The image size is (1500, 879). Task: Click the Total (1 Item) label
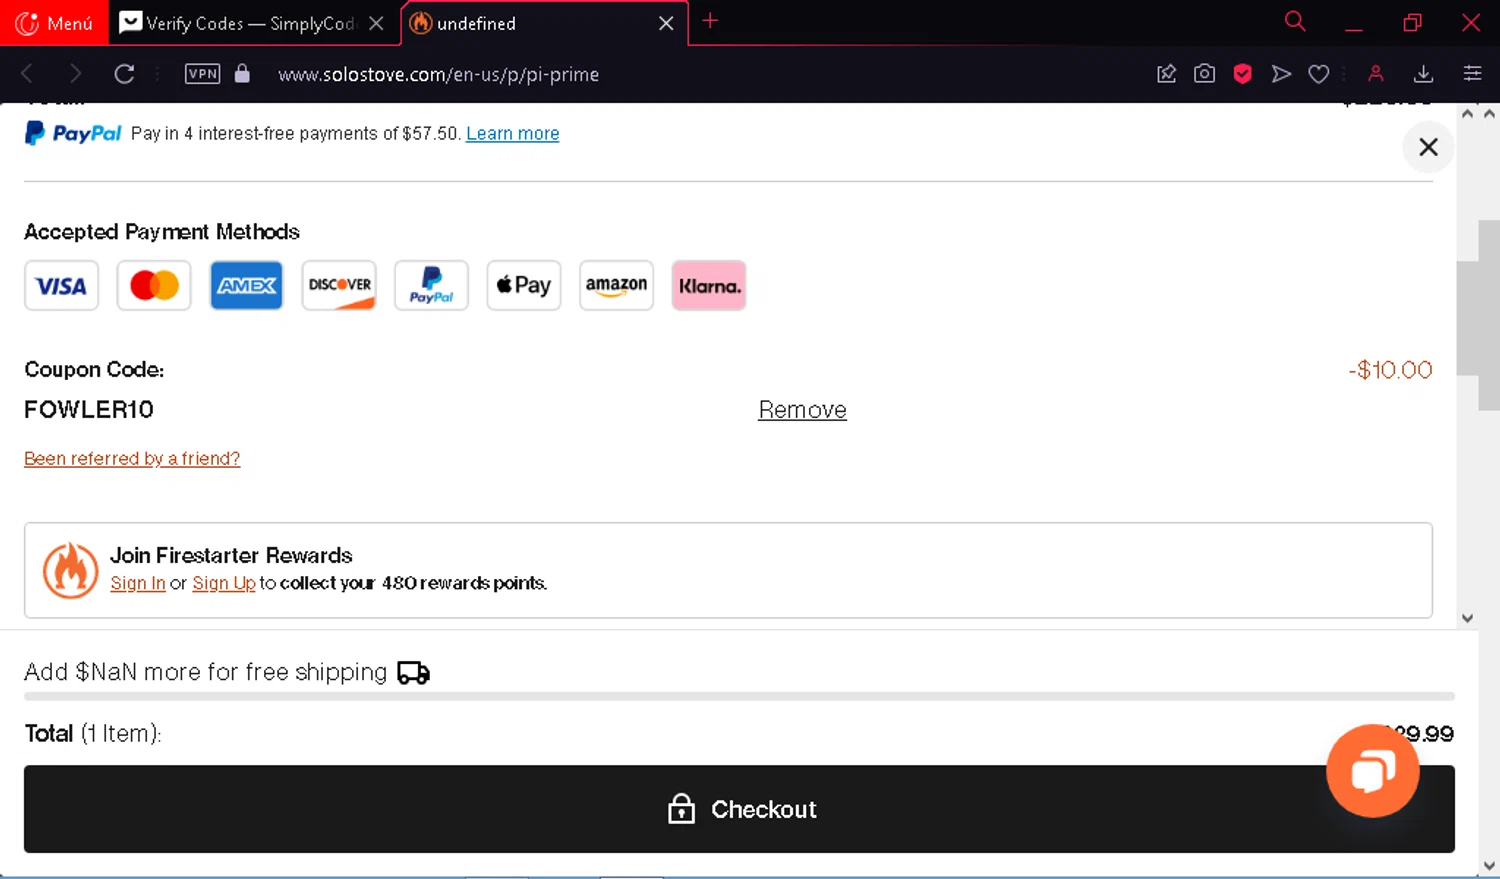coord(93,733)
